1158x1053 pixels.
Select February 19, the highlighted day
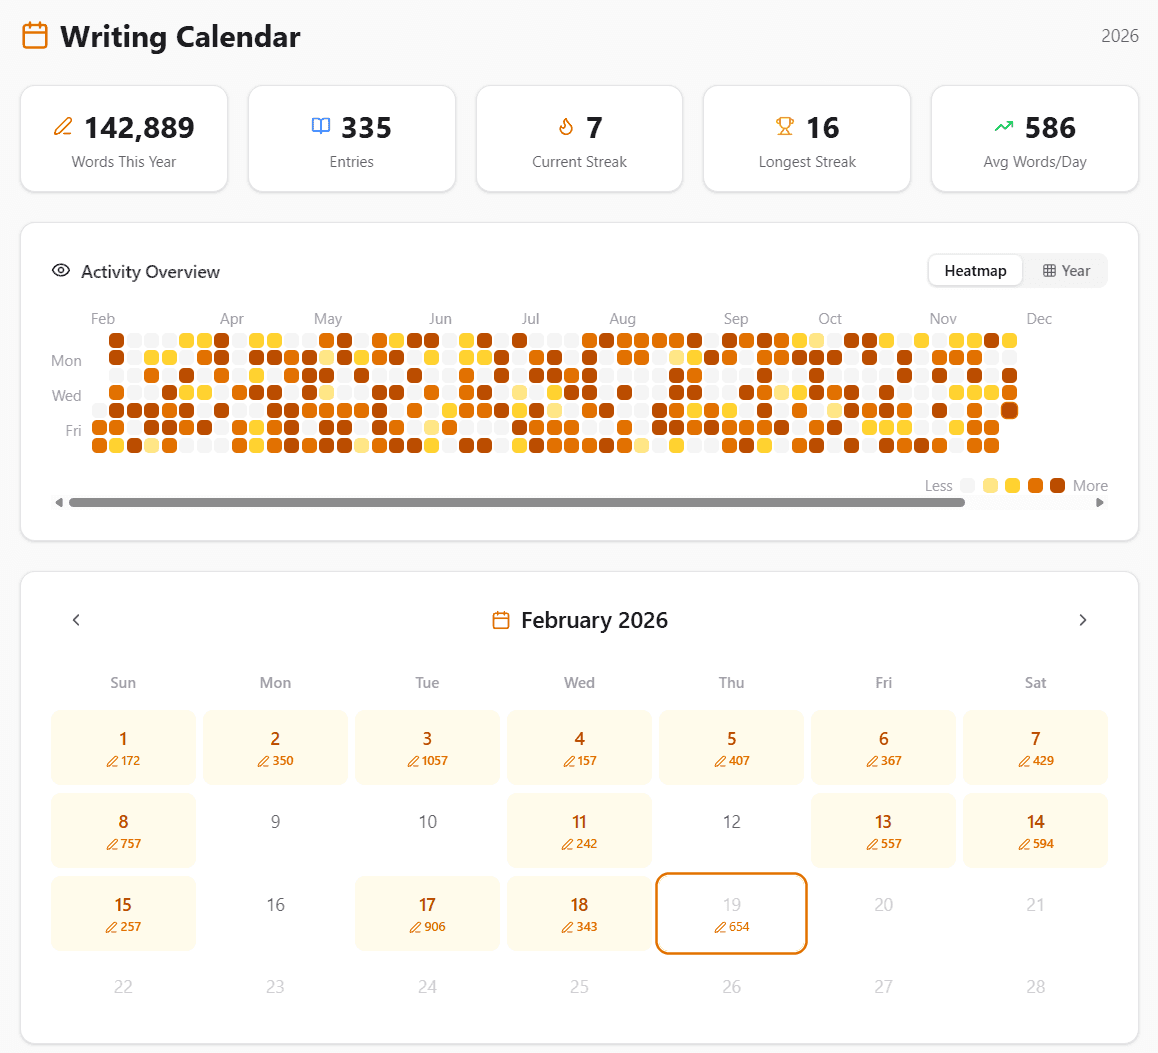pos(731,913)
